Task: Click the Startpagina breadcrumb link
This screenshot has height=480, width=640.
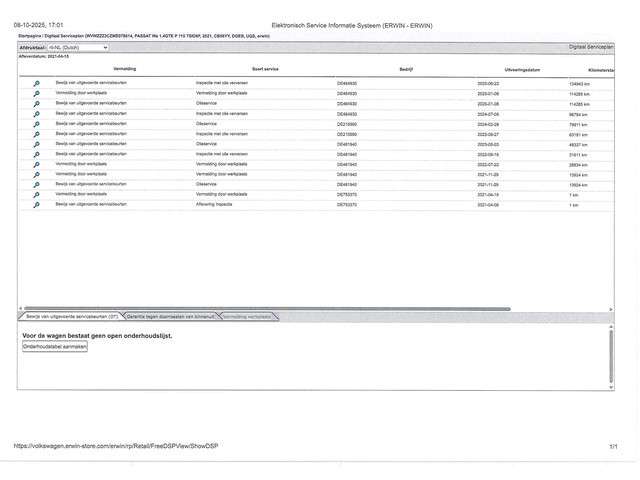Action: 32,35
